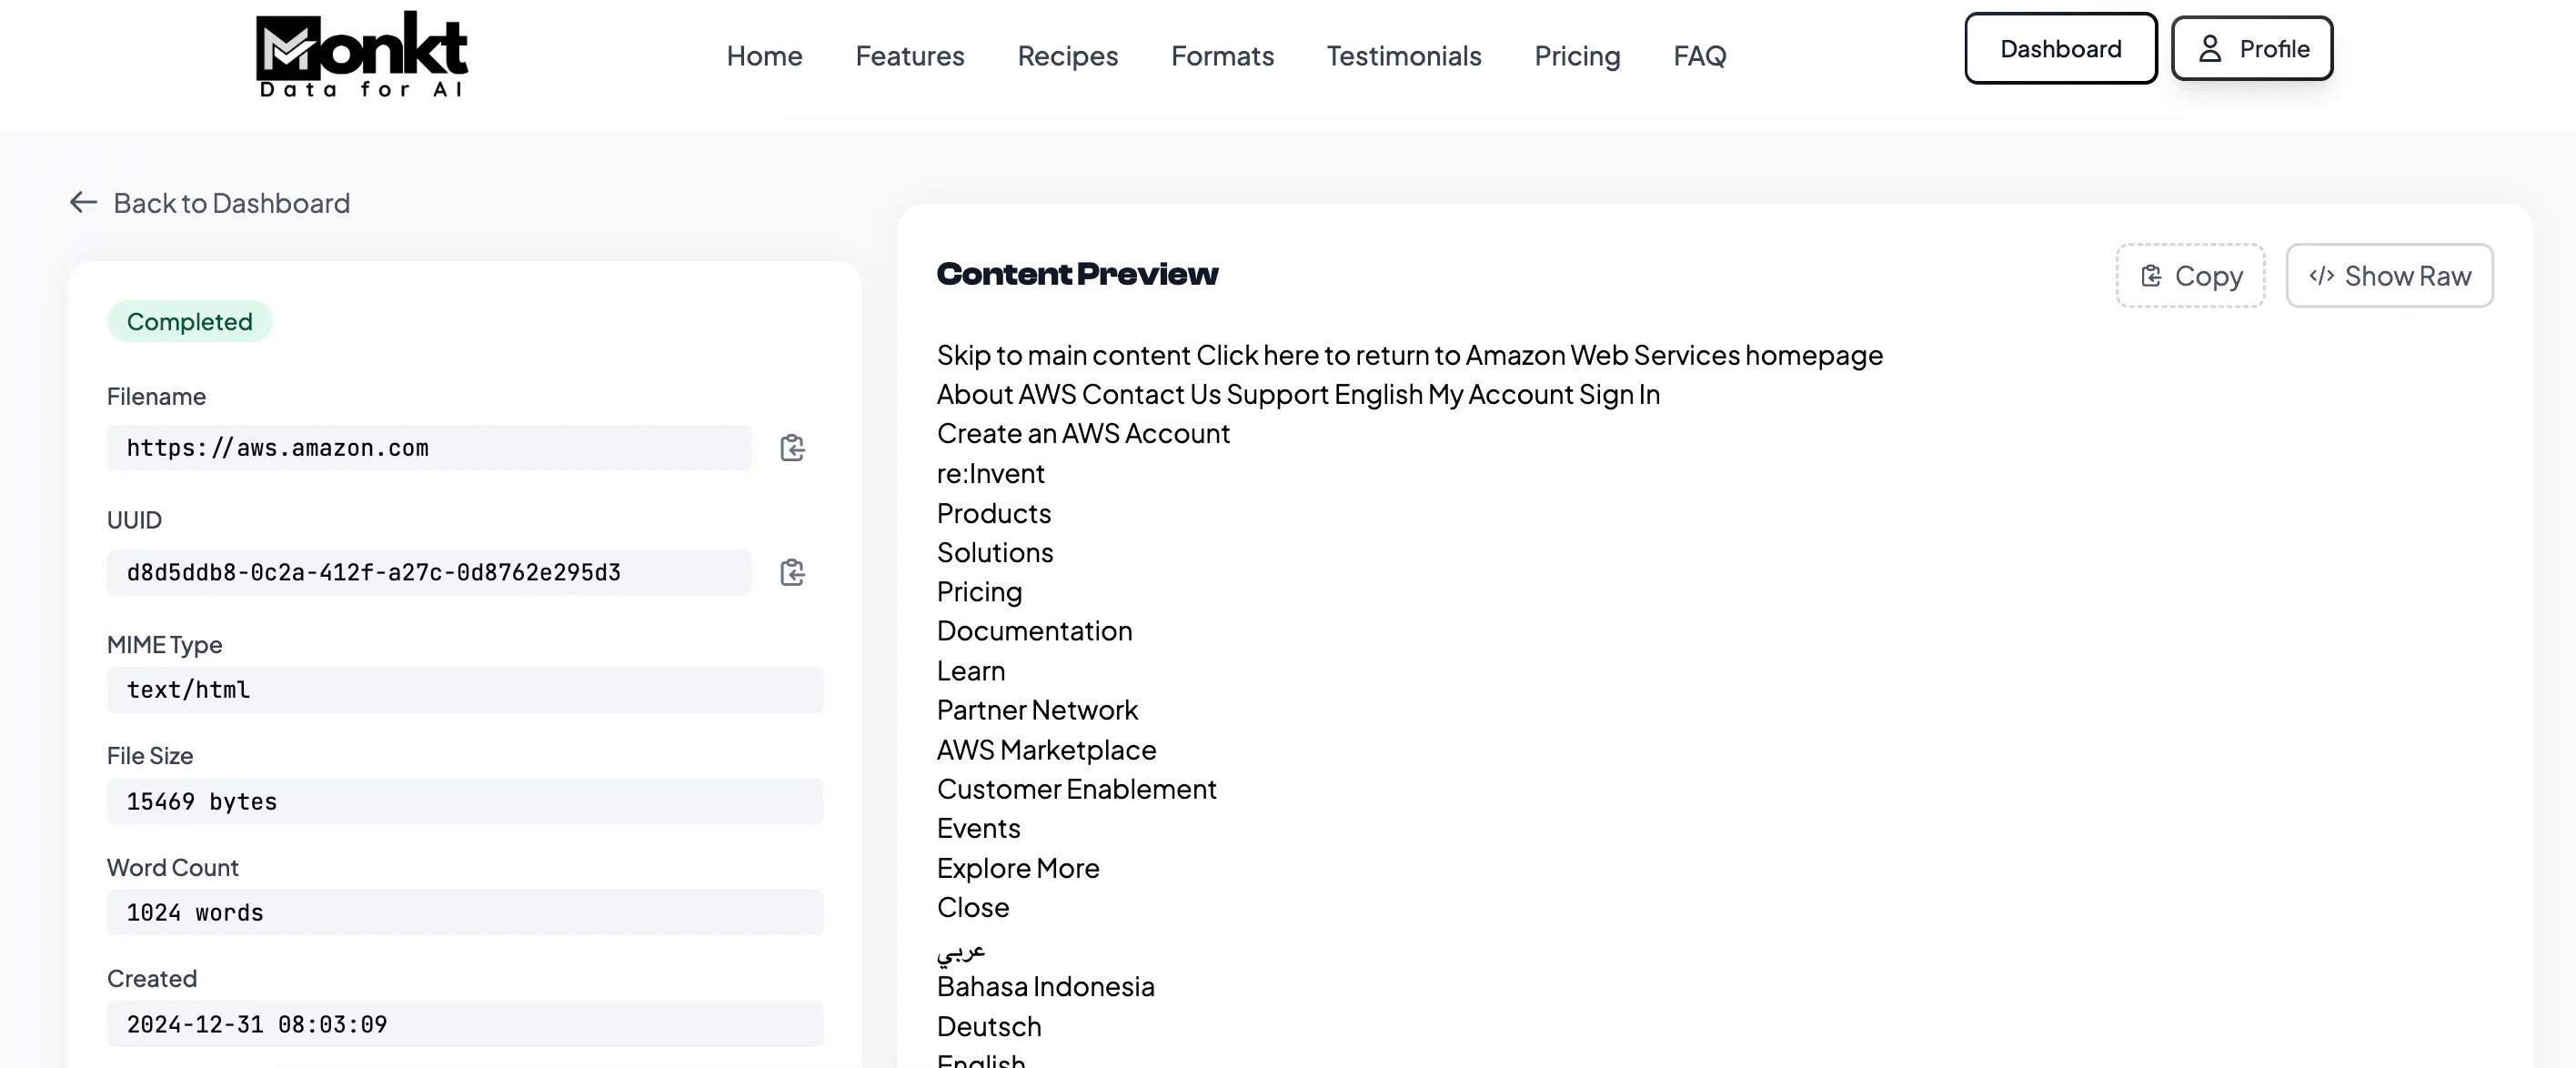Image resolution: width=2576 pixels, height=1068 pixels.
Task: Click the File Size label
Action: point(150,755)
